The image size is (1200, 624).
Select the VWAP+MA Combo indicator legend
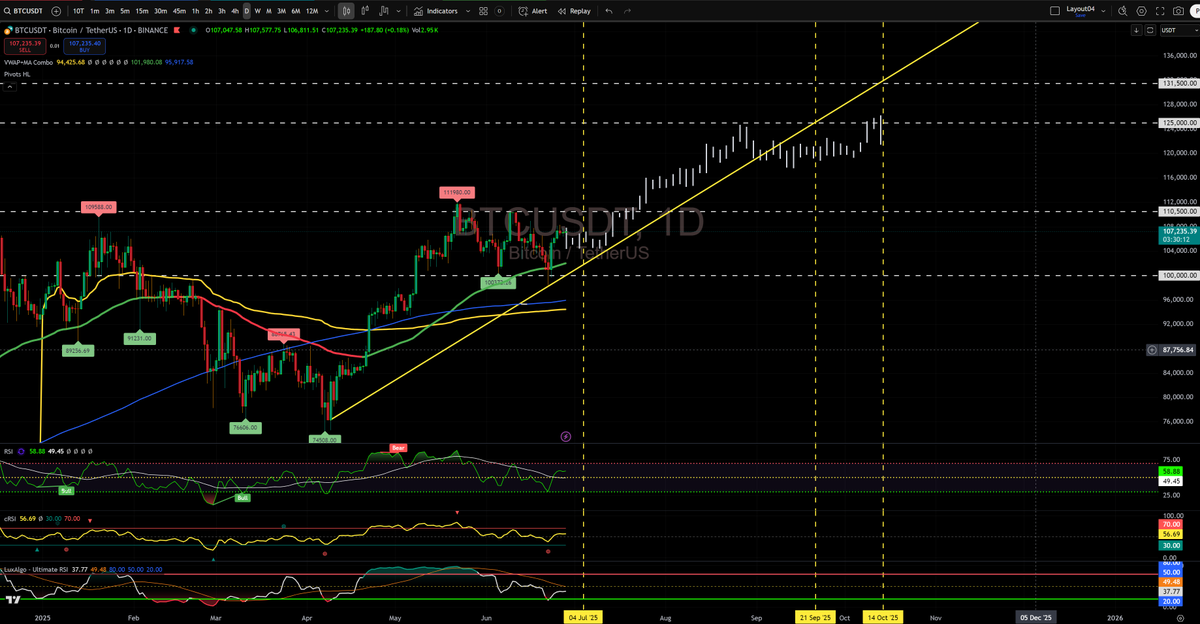point(28,62)
